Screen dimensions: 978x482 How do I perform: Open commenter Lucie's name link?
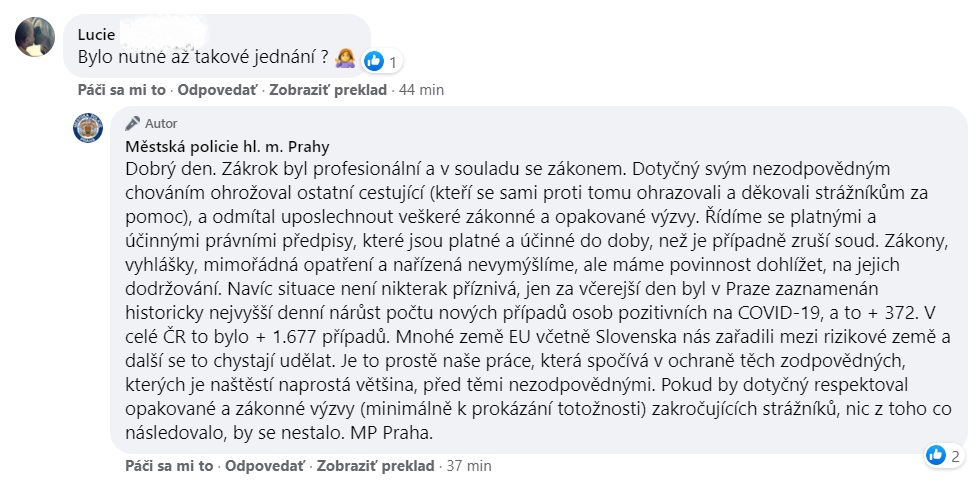click(x=97, y=35)
